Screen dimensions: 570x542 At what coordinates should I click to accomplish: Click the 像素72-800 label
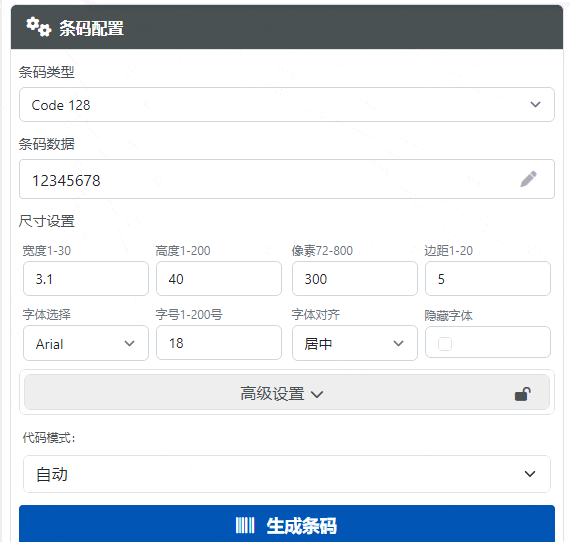click(x=322, y=251)
